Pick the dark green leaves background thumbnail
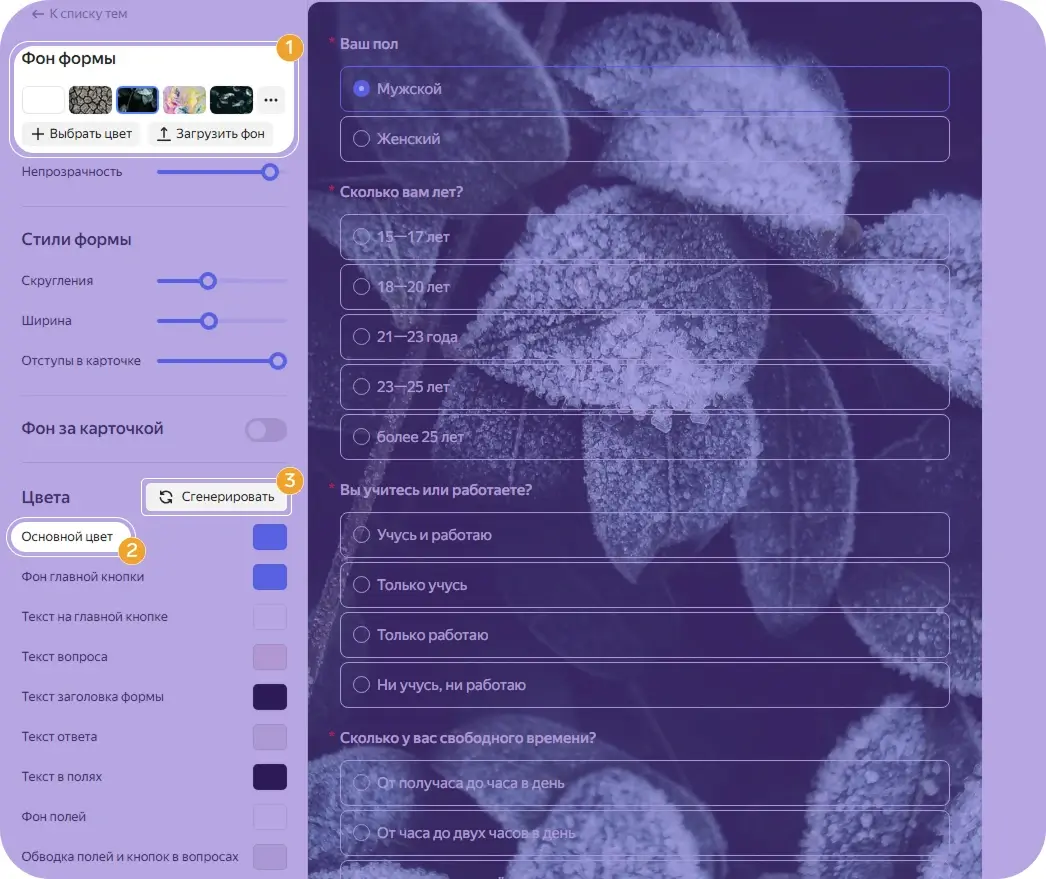 (231, 100)
